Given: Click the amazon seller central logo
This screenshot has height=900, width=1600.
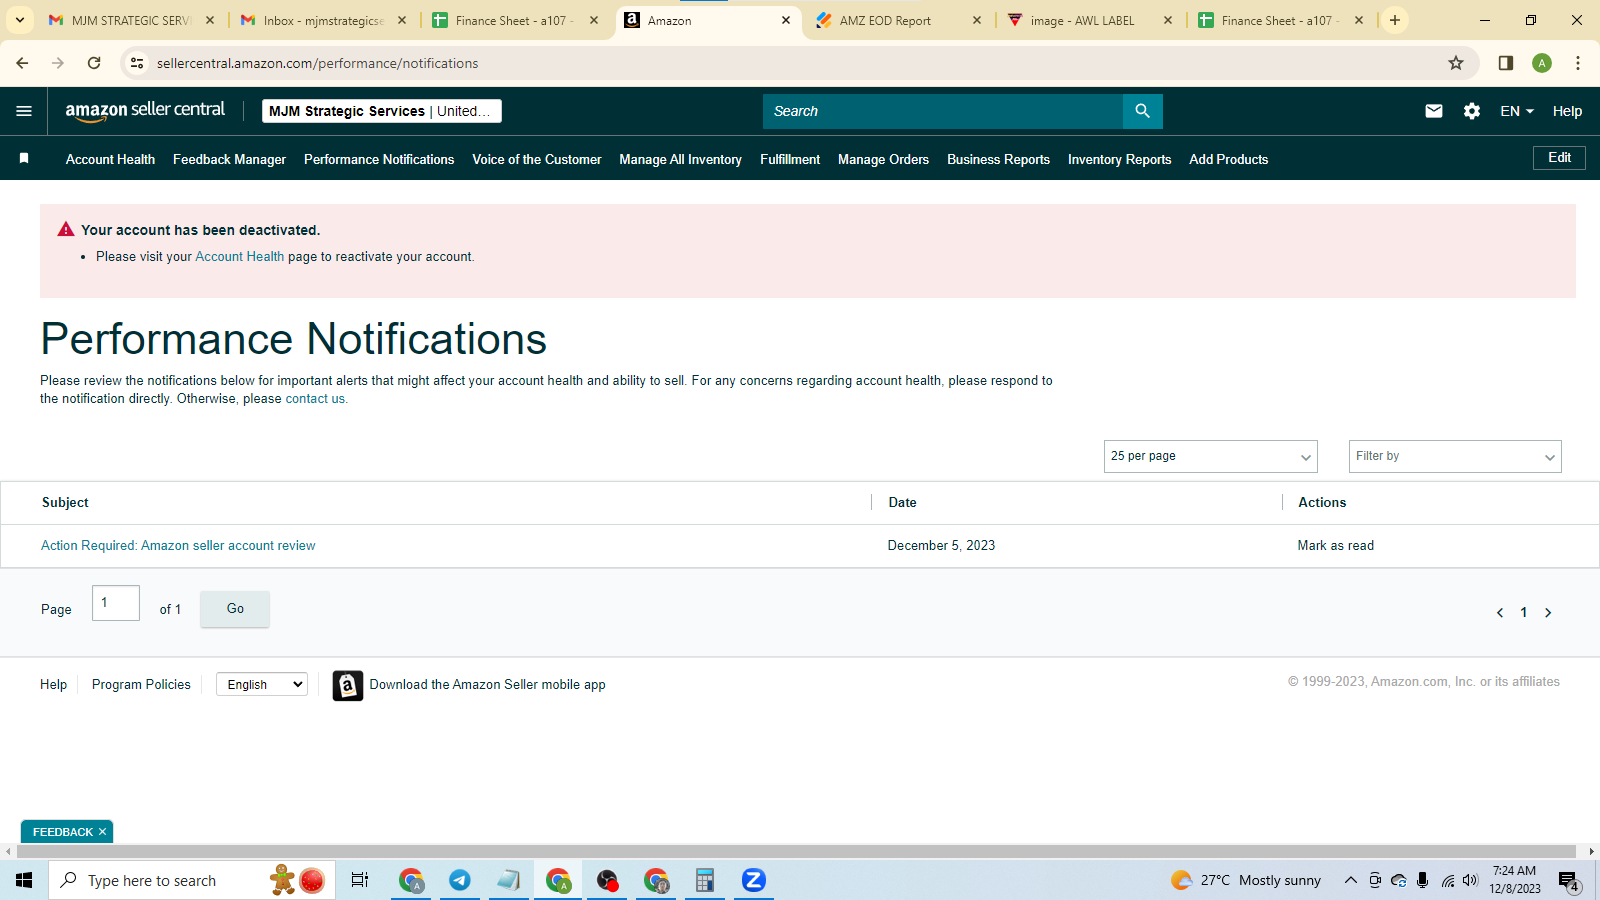Looking at the screenshot, I should pos(145,111).
